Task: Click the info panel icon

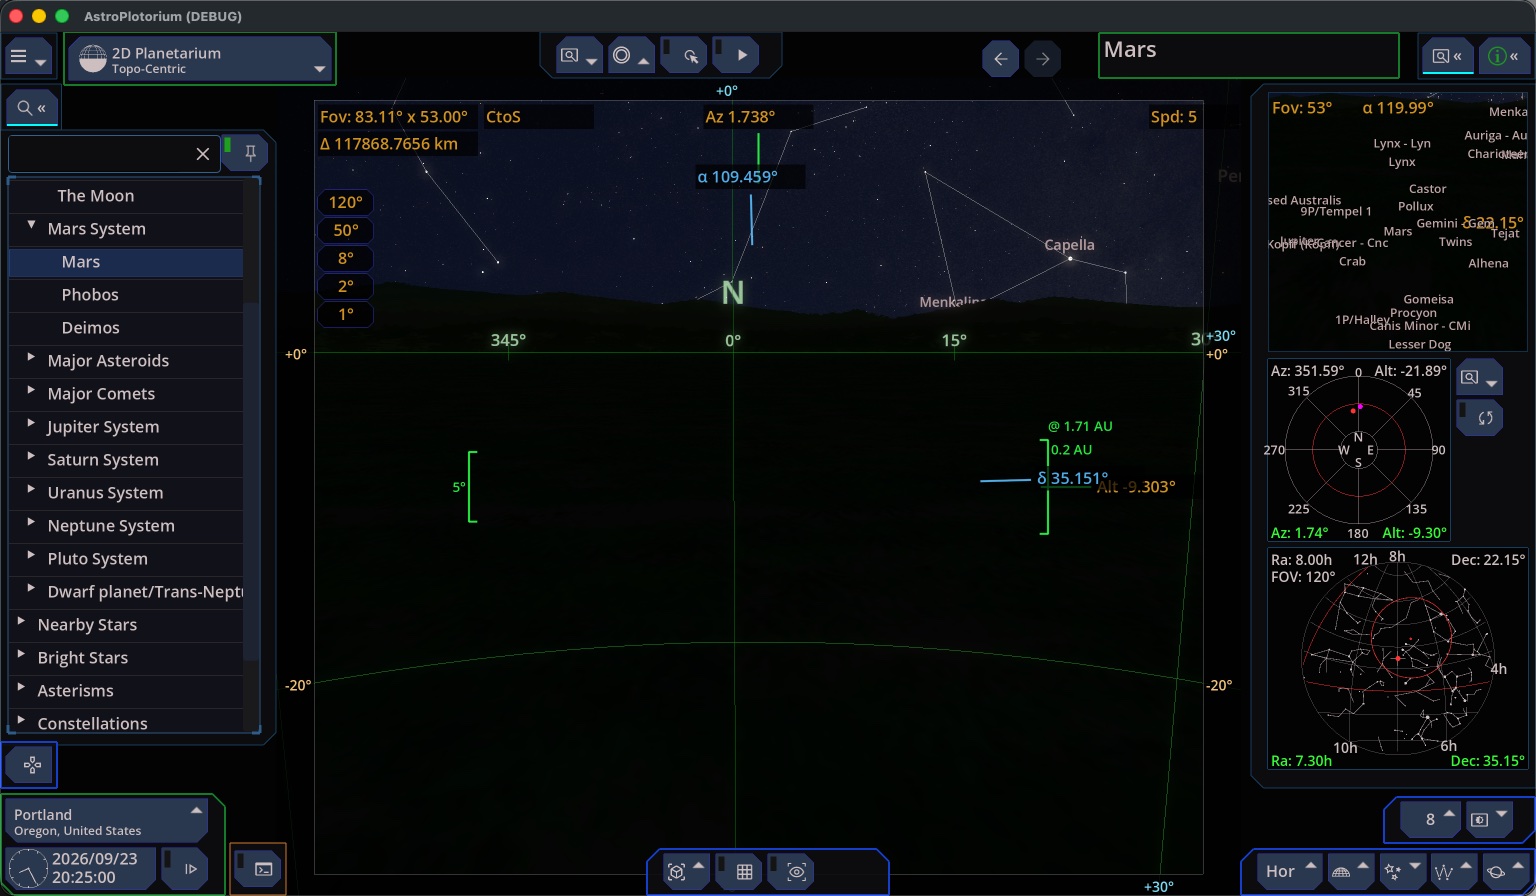Action: (x=1504, y=57)
